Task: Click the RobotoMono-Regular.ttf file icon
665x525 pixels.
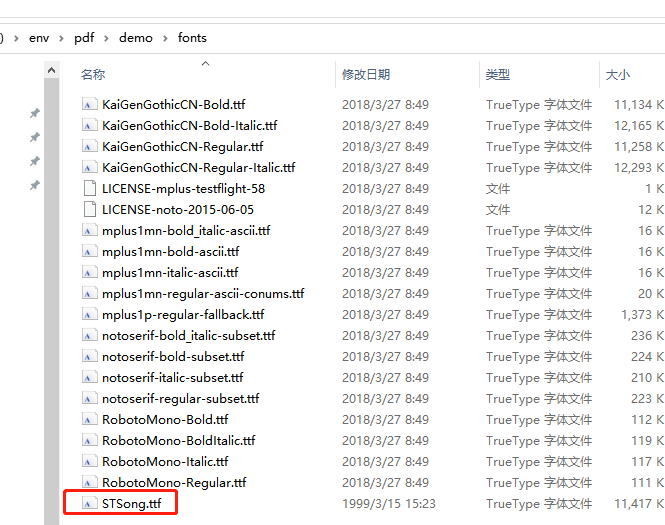Action: pos(89,482)
